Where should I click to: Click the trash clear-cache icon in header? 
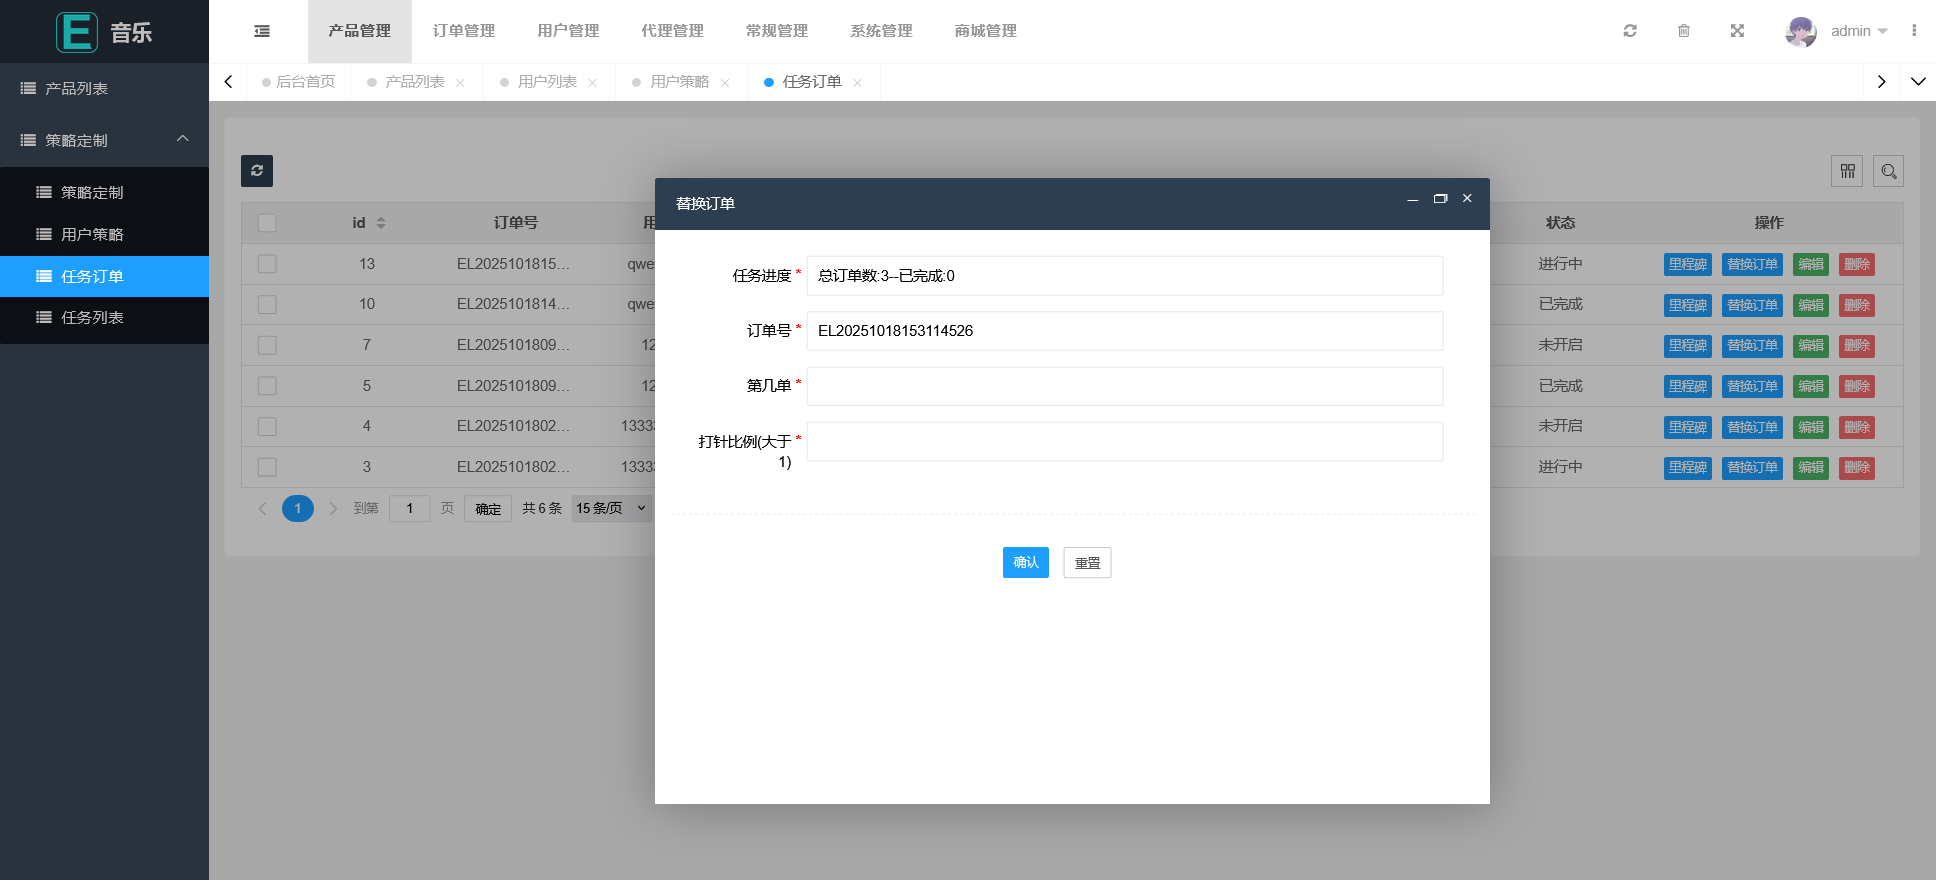pyautogui.click(x=1684, y=31)
